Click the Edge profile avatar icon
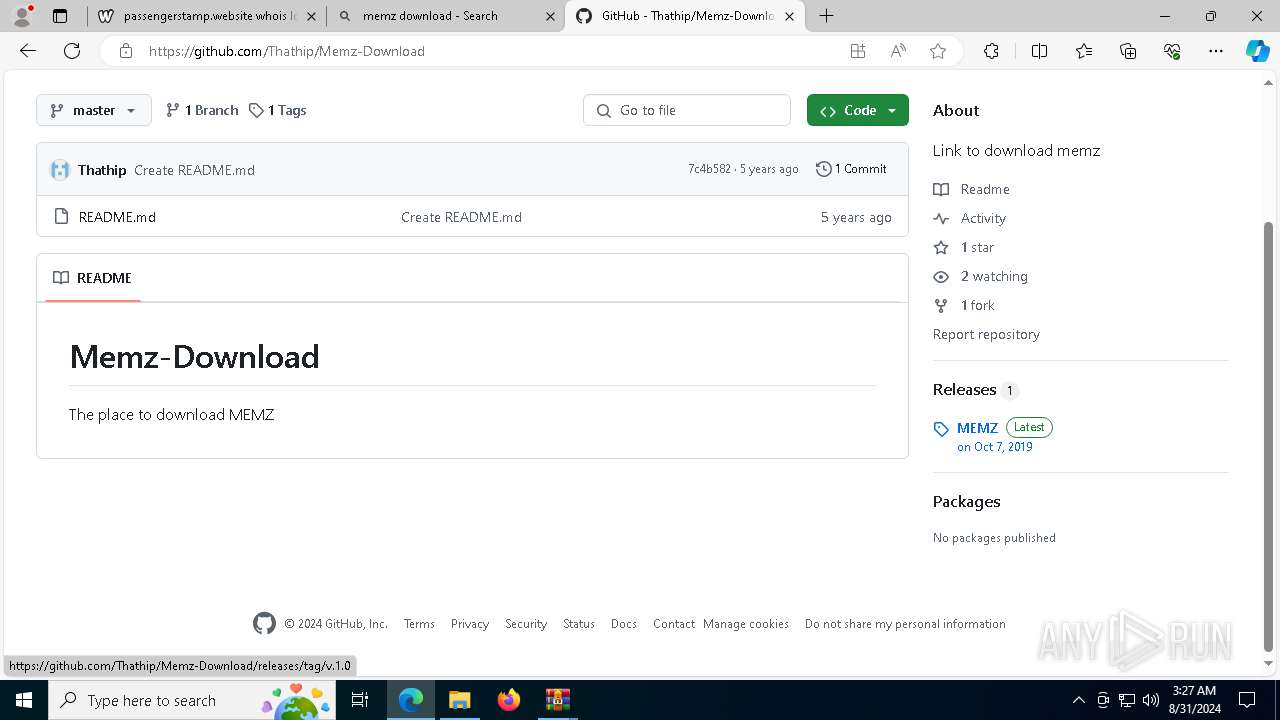1280x720 pixels. 22,16
